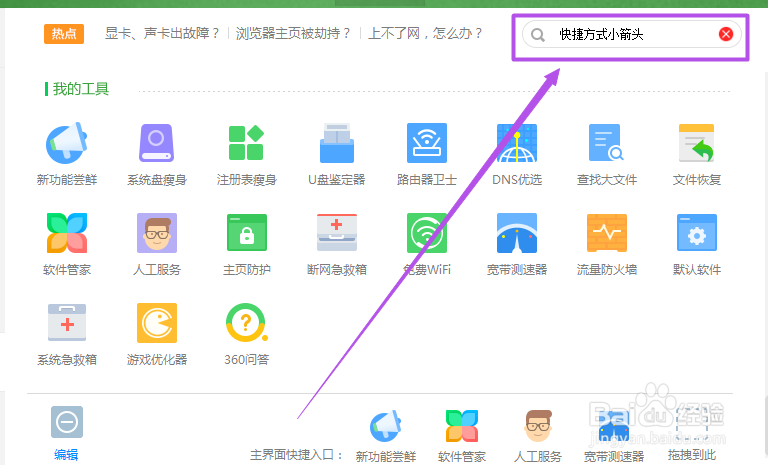Screen dimensions: 768x465
Task: Click the orange 热点 badge
Action: (x=64, y=34)
